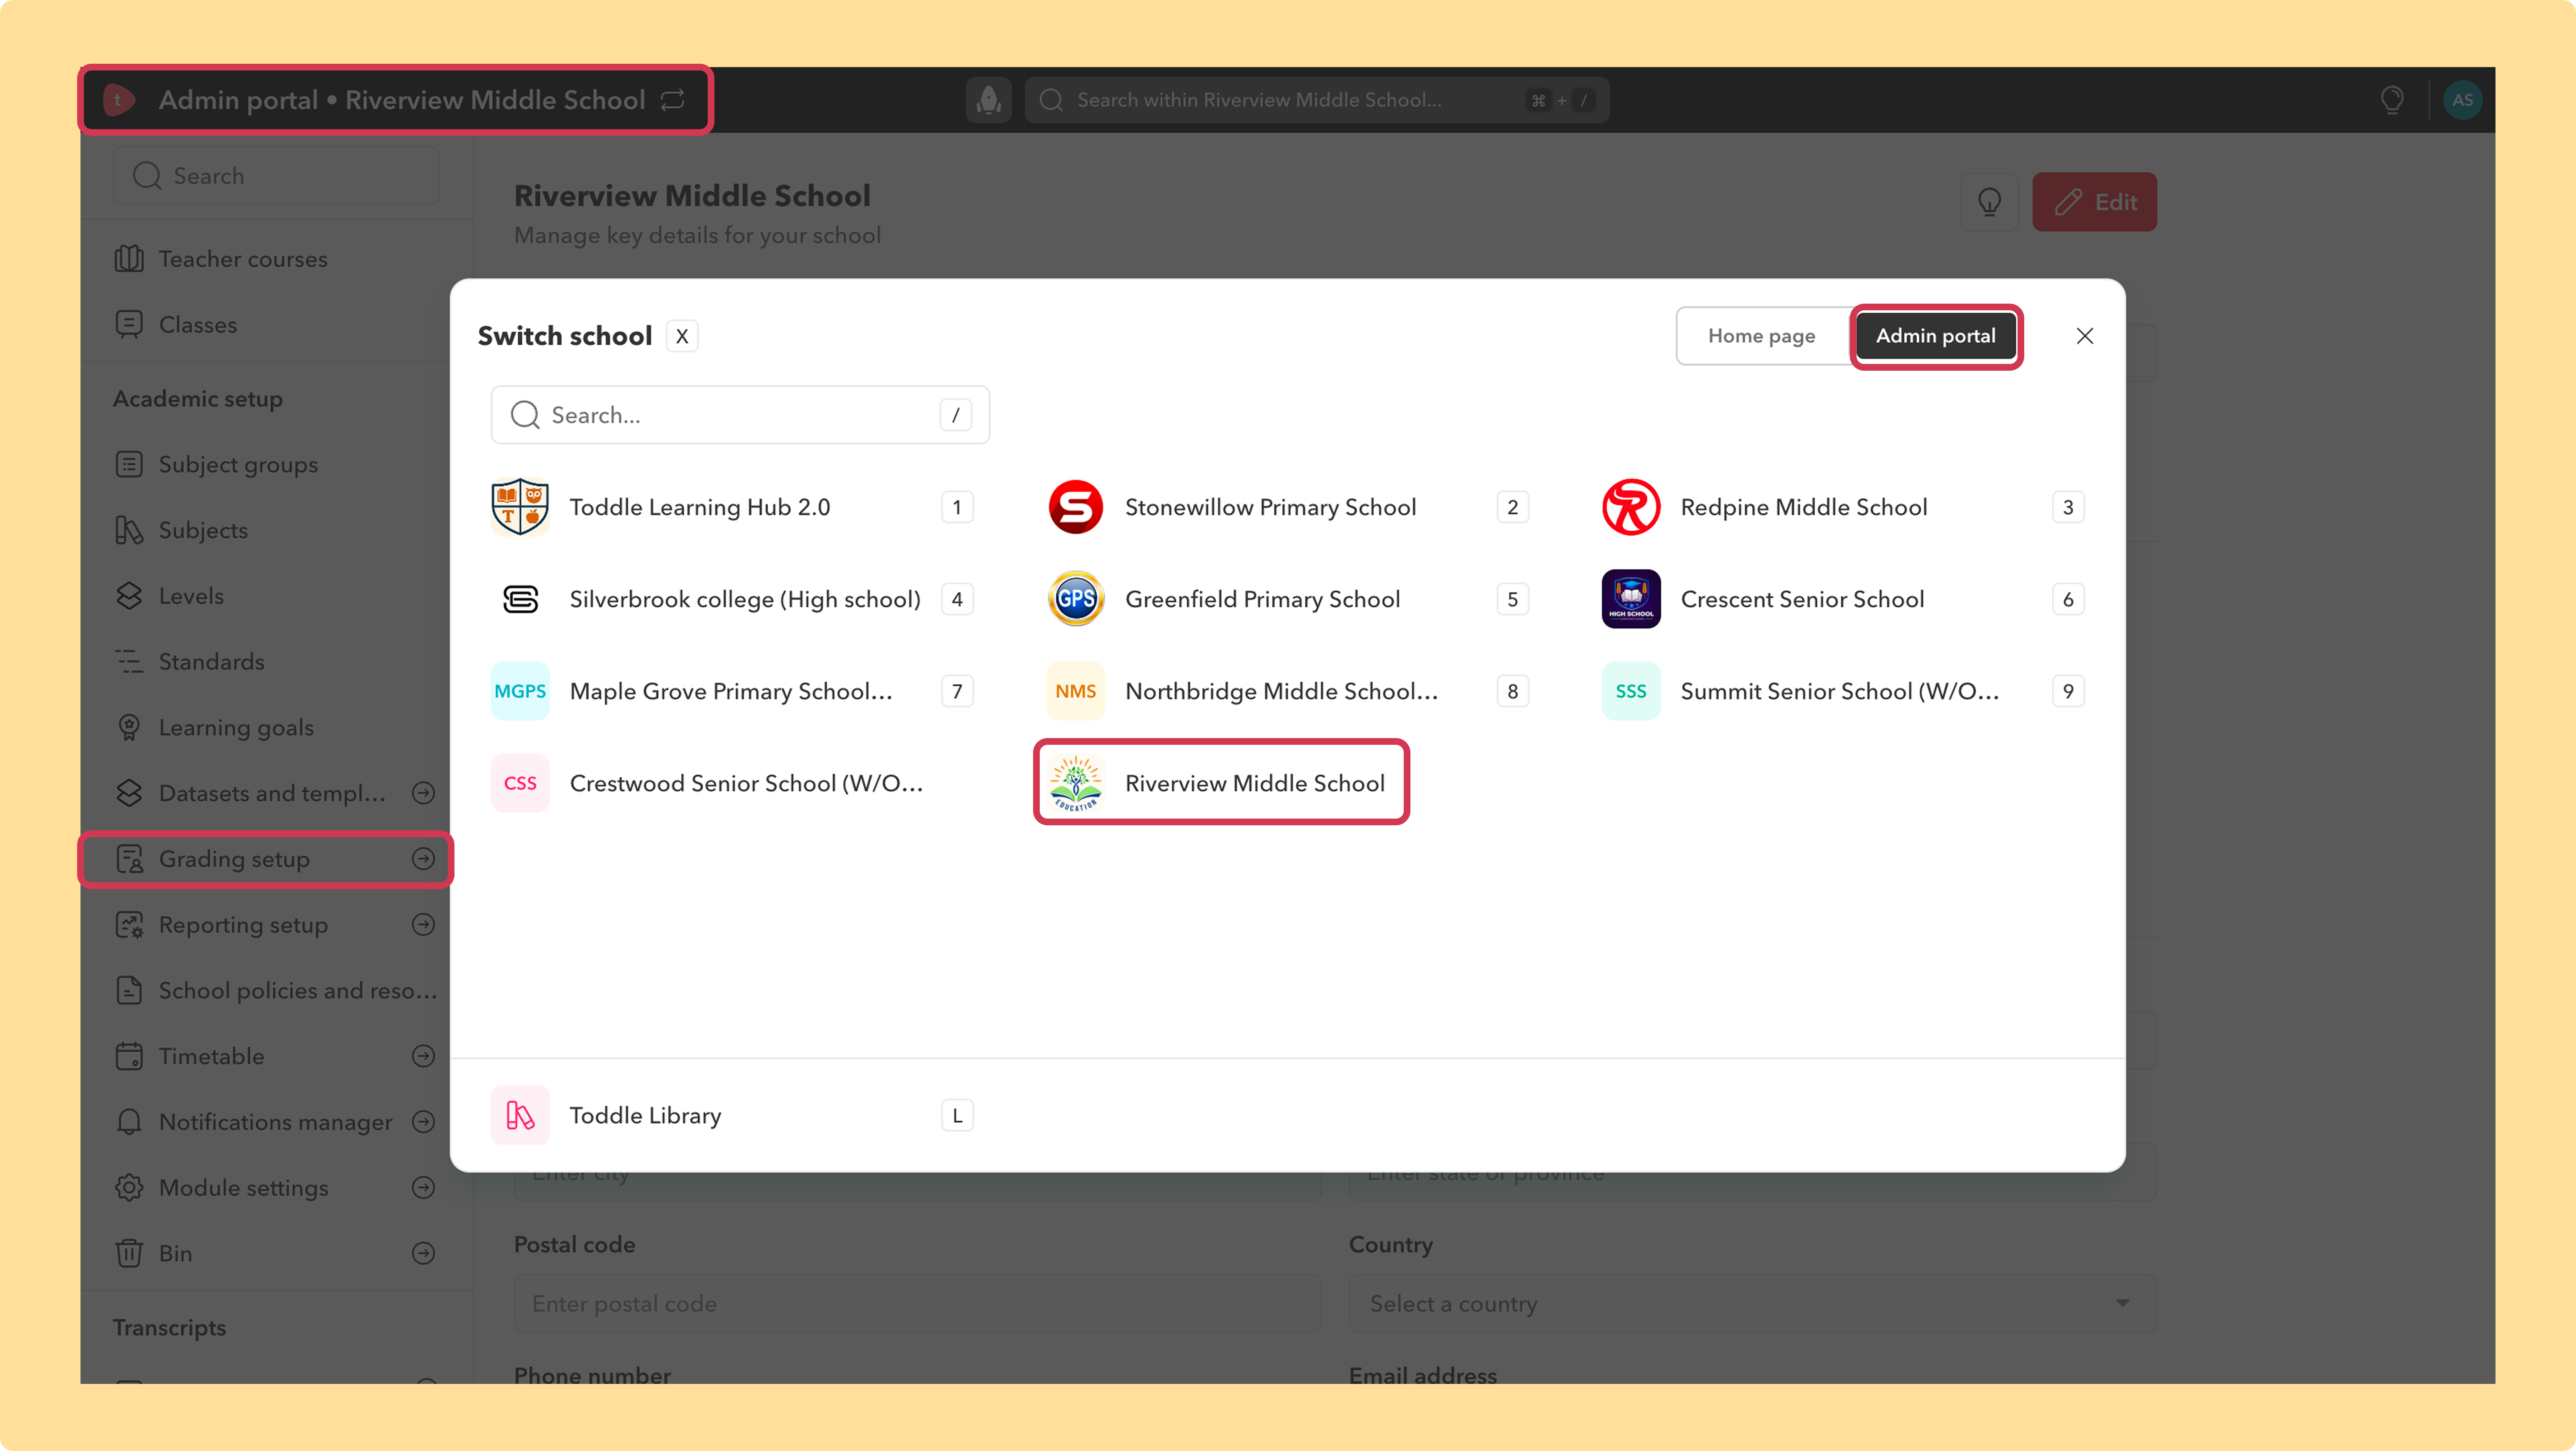Select the CSS school badge
Viewport: 2576px width, 1451px height.
coord(520,783)
